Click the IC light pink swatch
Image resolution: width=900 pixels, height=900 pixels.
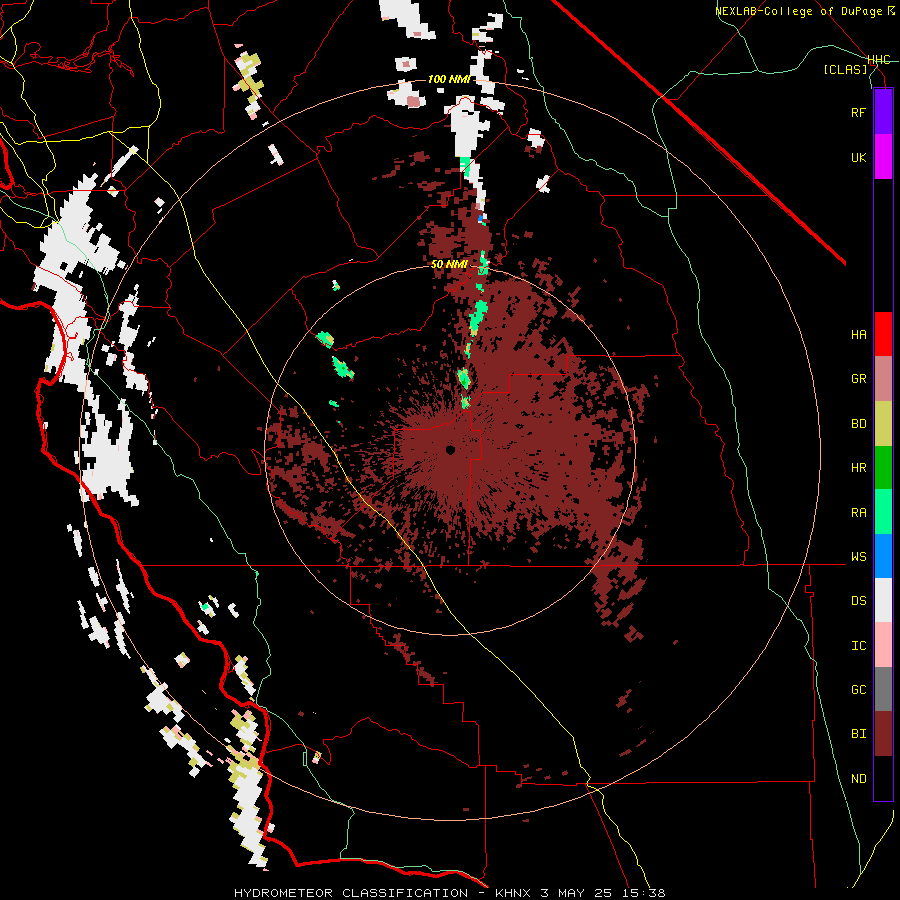point(883,645)
